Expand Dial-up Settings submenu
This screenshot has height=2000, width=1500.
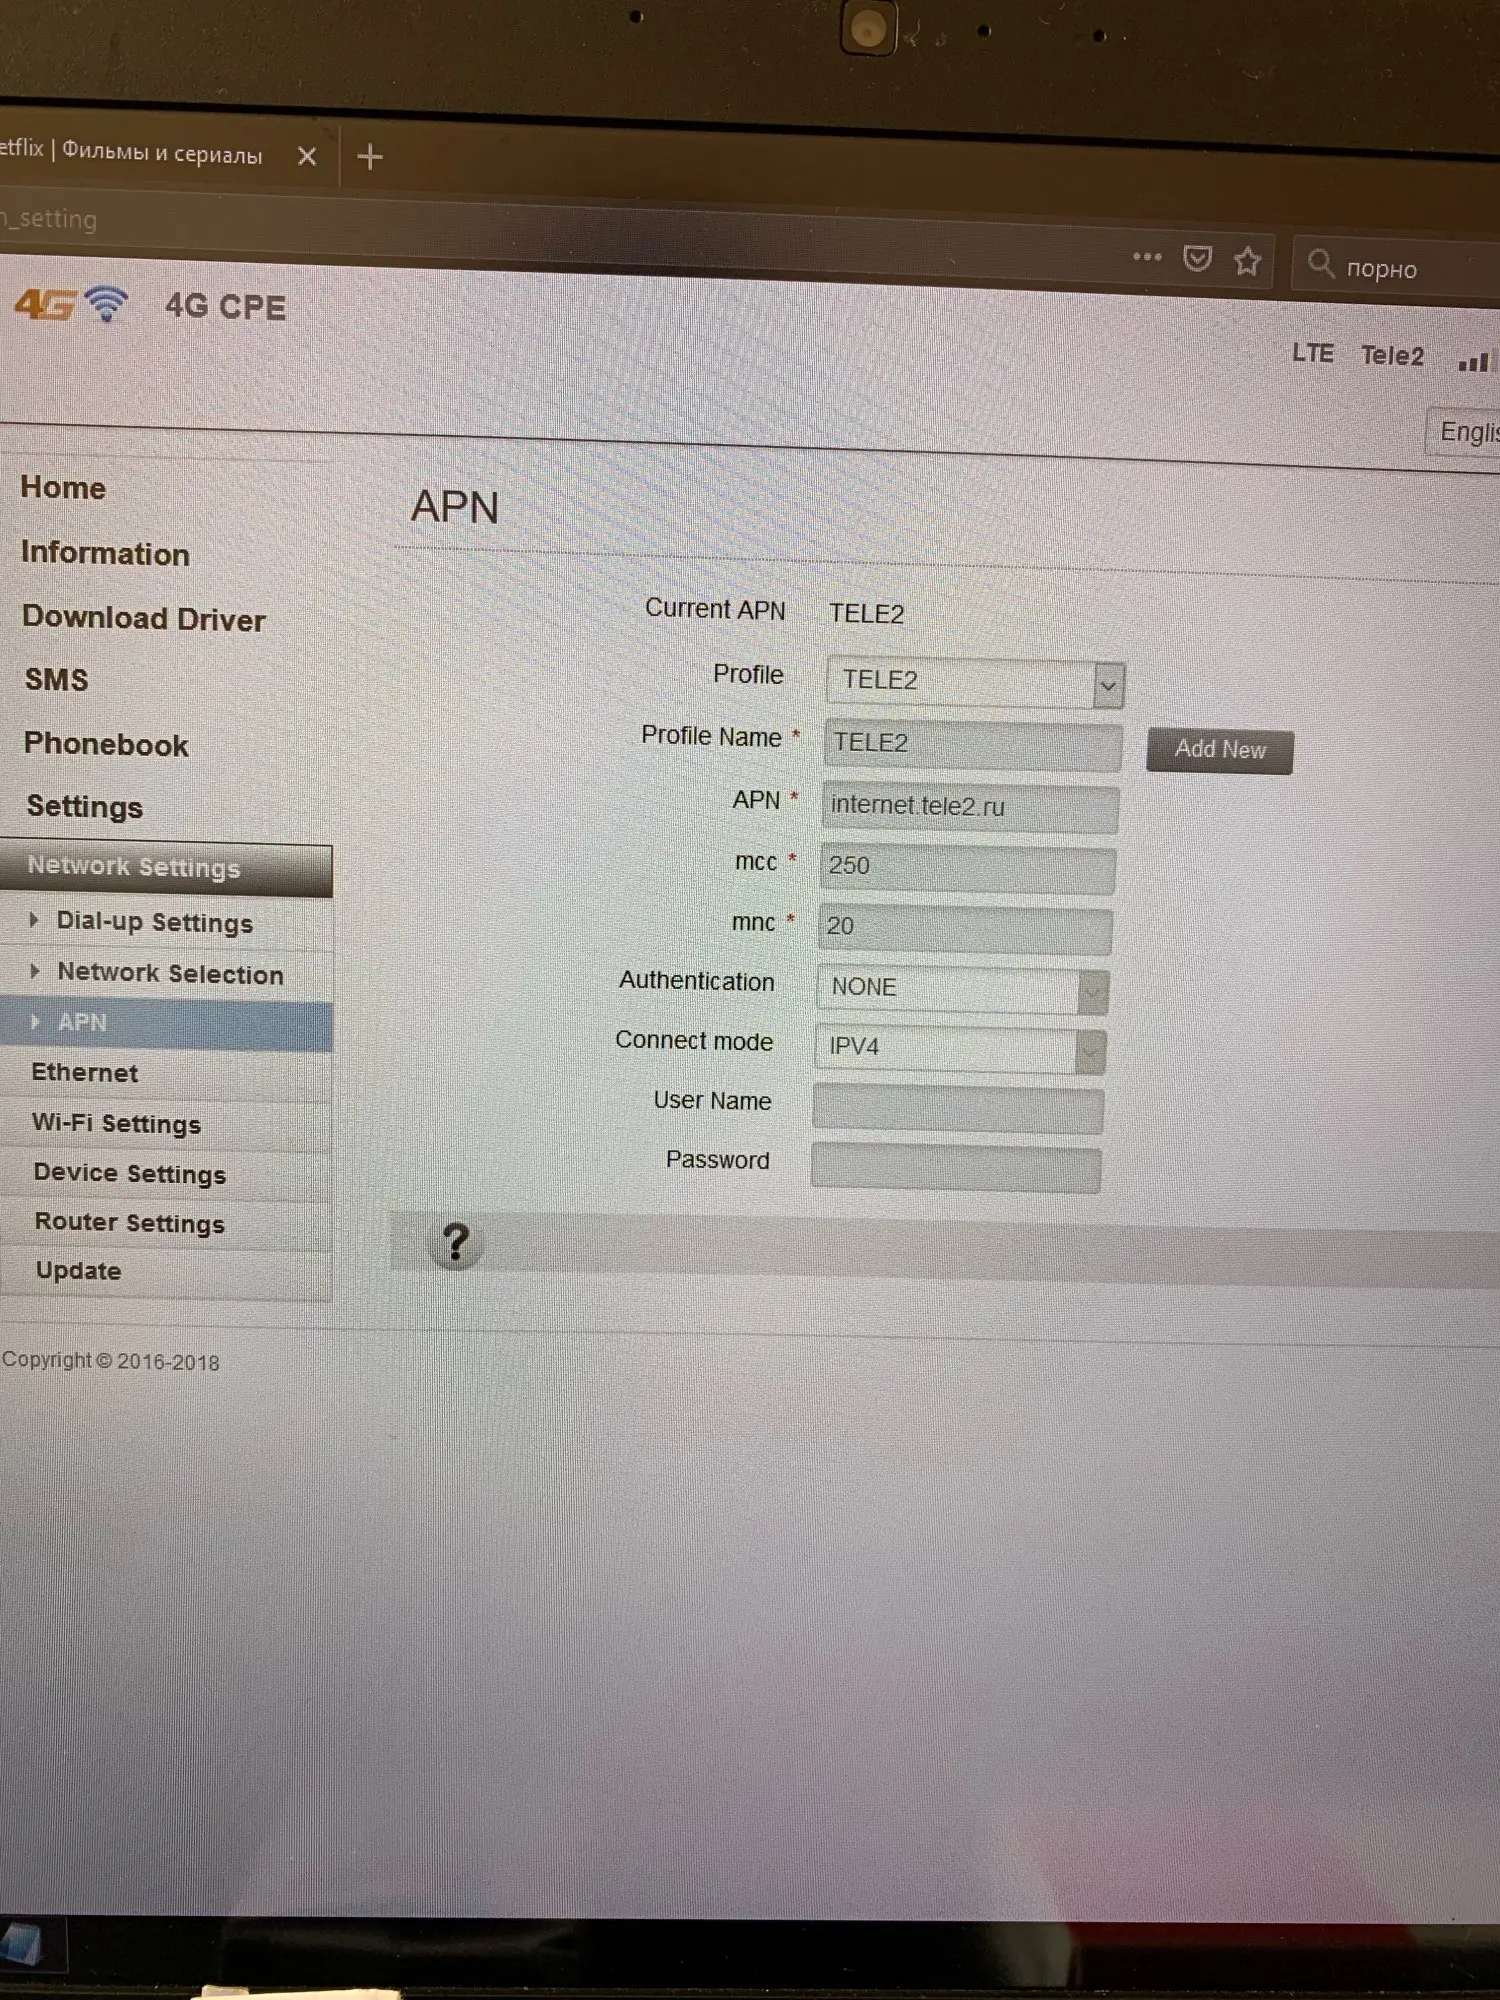[154, 922]
